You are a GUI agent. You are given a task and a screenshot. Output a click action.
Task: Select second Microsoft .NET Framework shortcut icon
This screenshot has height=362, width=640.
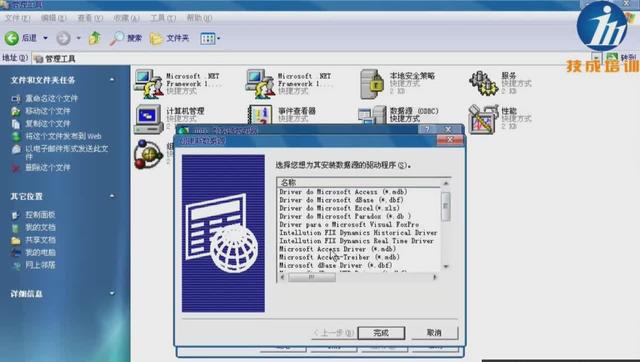[260, 84]
